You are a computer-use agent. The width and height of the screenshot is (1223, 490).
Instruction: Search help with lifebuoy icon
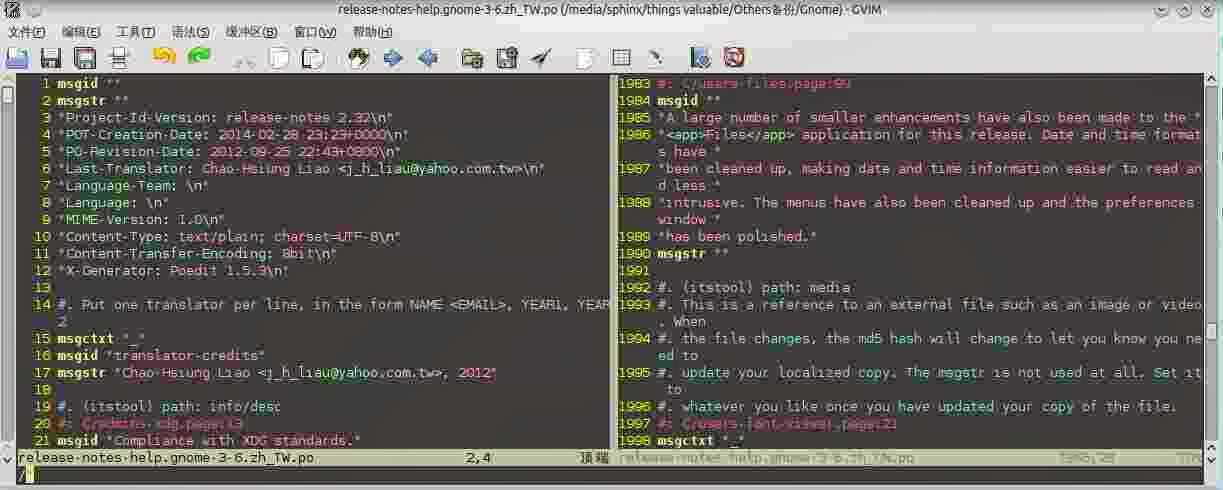tap(735, 58)
